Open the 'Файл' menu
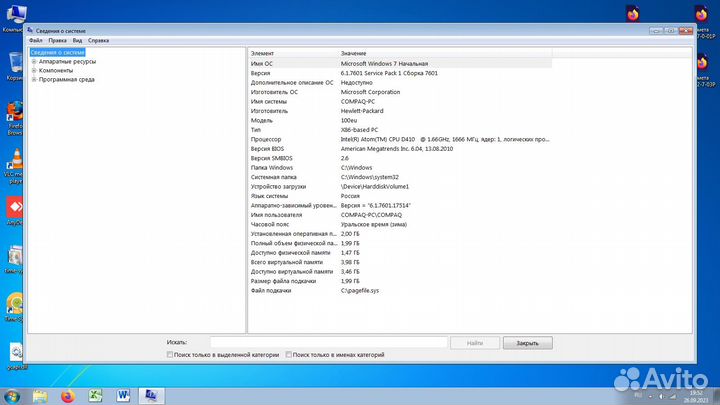 click(x=35, y=40)
